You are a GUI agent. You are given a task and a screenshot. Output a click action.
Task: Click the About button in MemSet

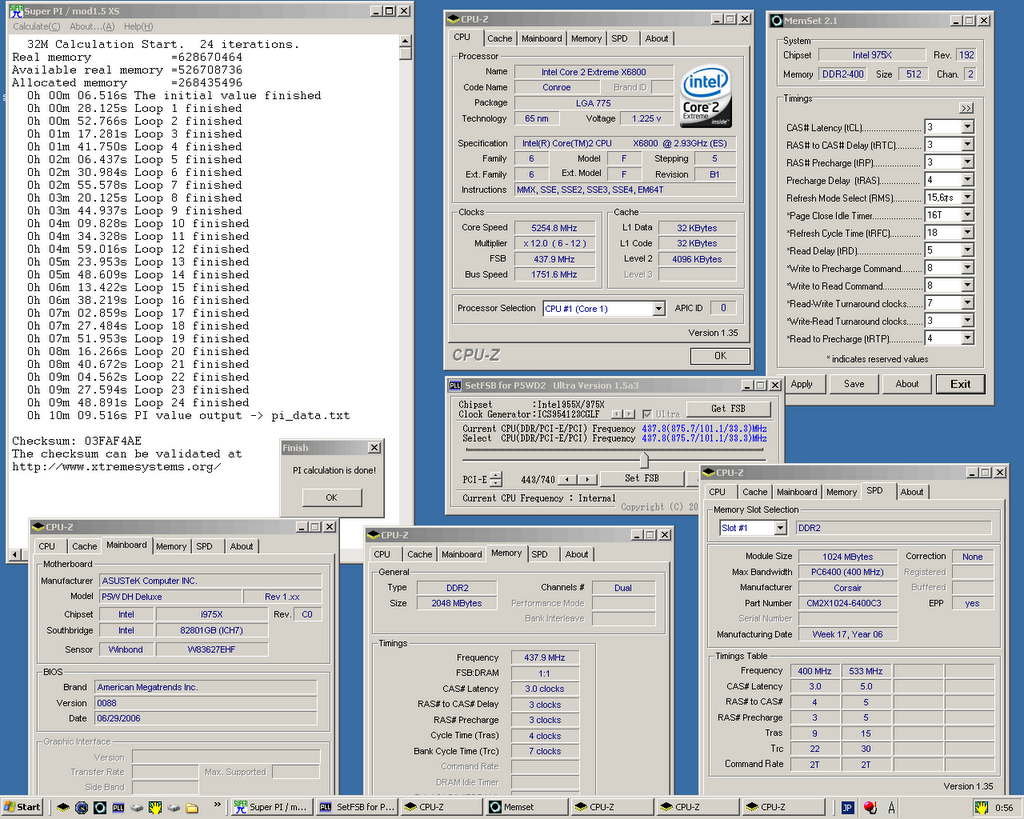point(906,384)
